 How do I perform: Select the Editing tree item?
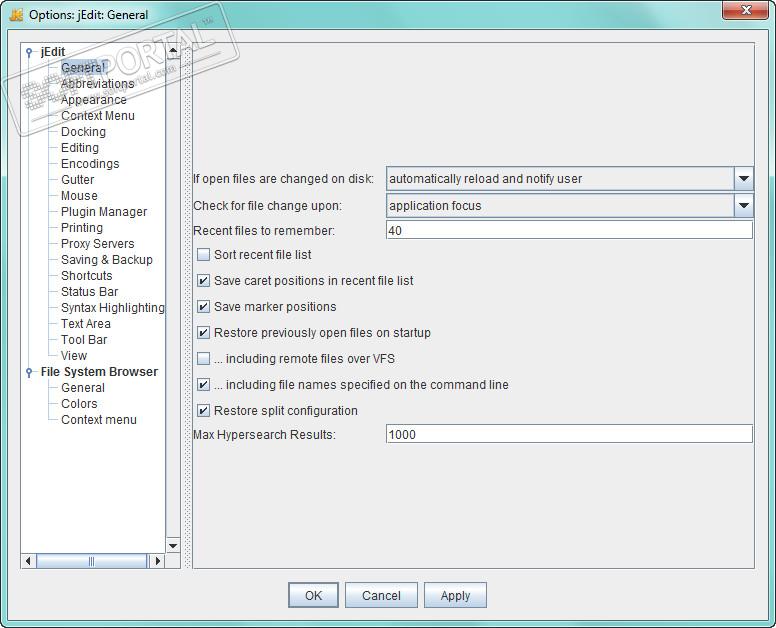(80, 147)
